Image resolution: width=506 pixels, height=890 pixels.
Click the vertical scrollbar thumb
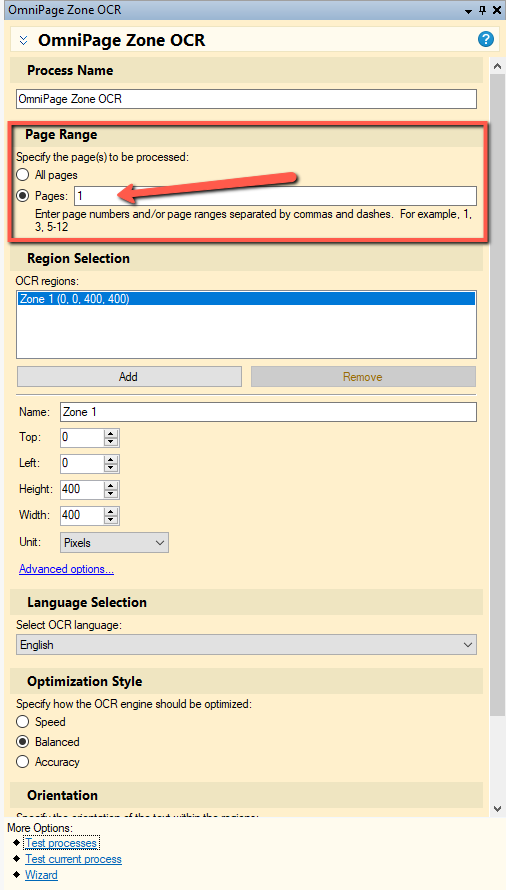tap(497, 394)
